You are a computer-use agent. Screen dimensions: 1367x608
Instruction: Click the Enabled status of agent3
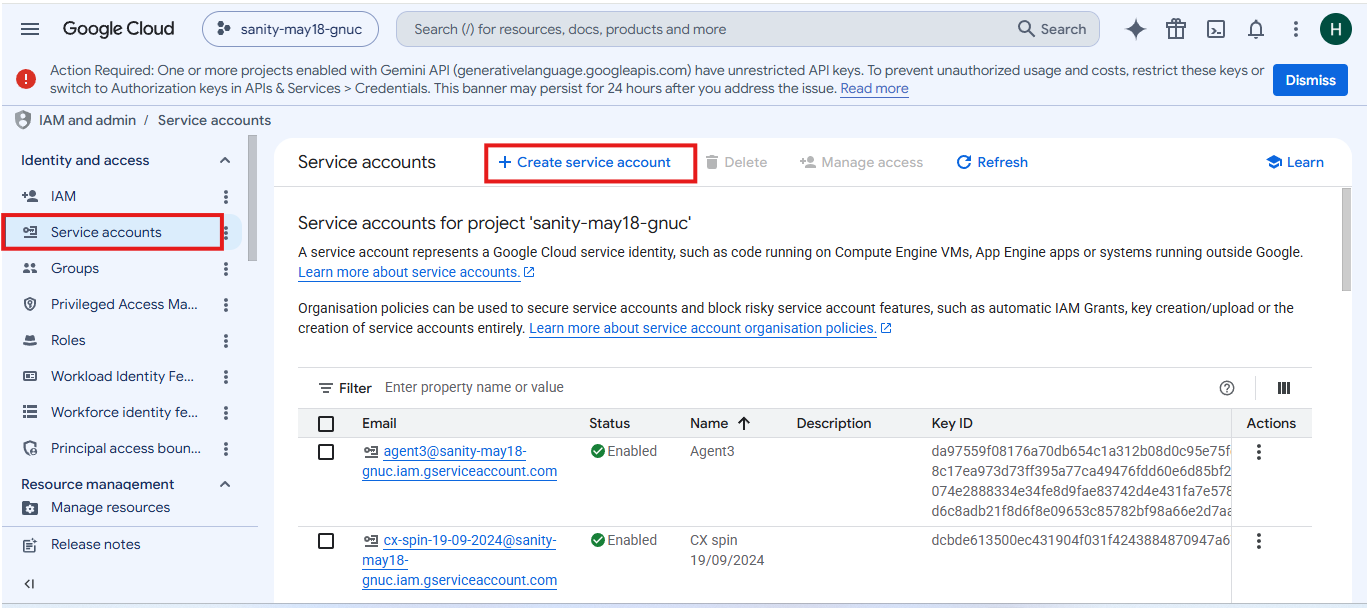click(x=624, y=451)
